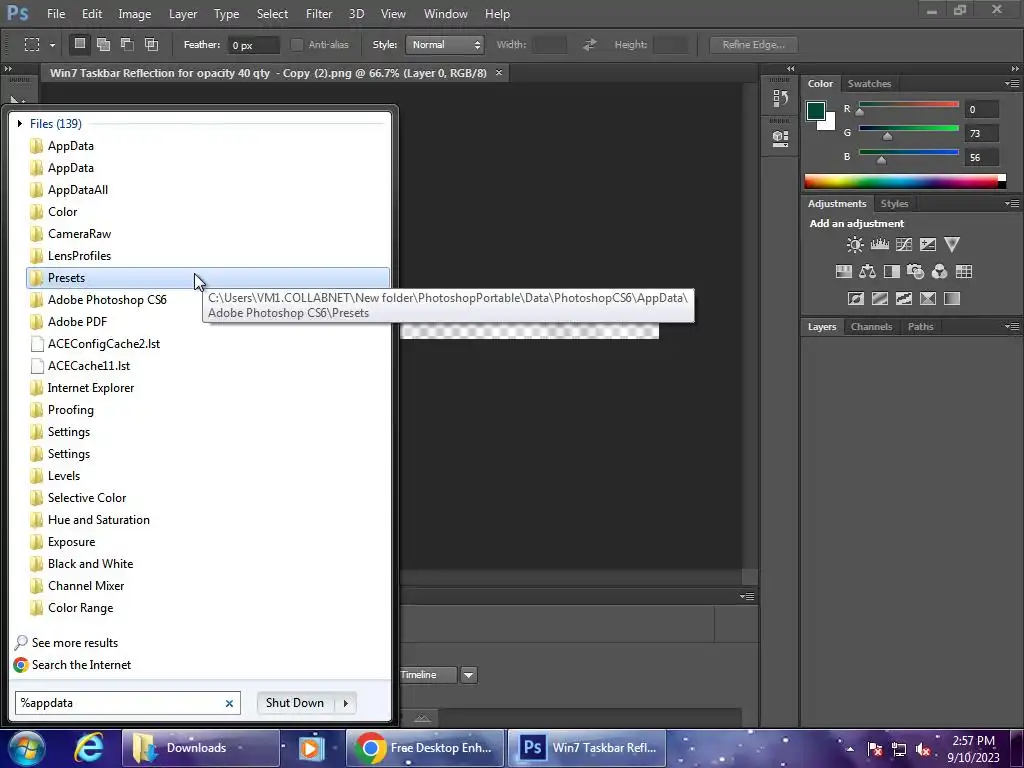
Task: Open the Timeline type dropdown arrow
Action: [468, 675]
